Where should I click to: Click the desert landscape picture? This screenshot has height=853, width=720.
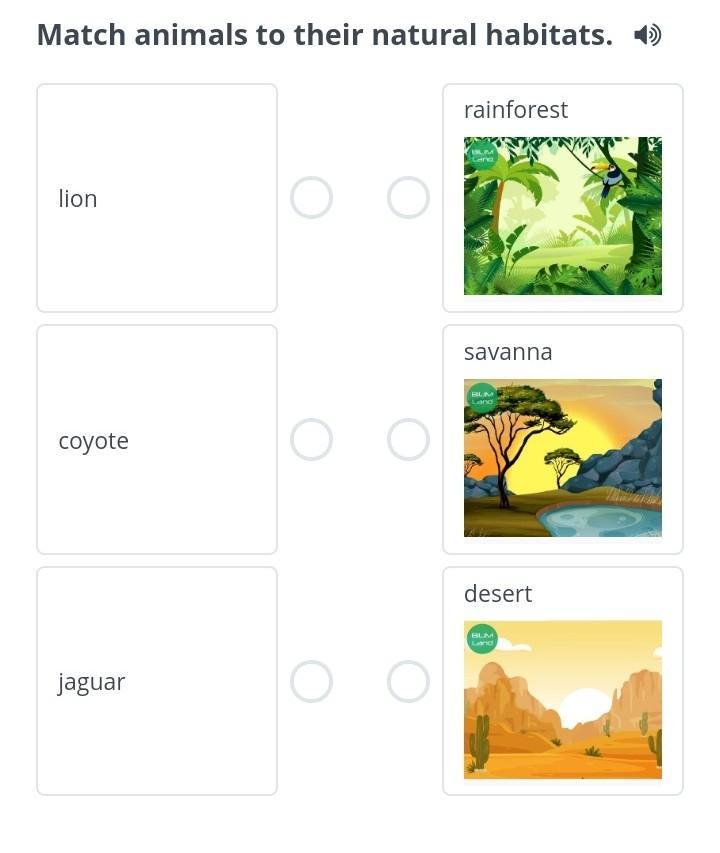[563, 700]
